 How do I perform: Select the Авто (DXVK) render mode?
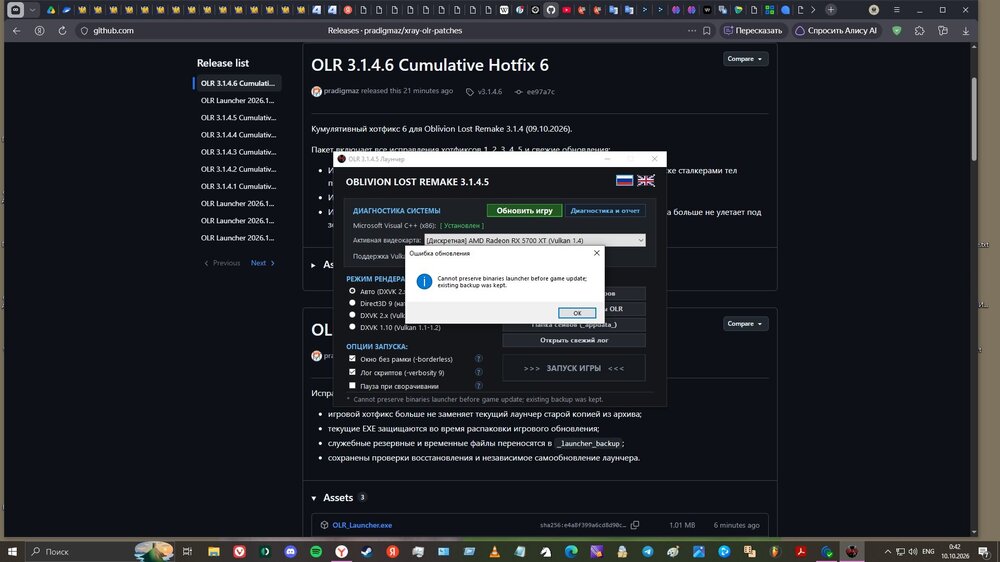(352, 291)
